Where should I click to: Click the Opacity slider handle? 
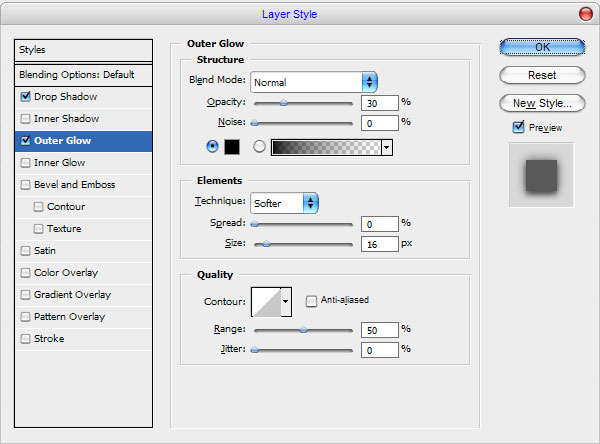(x=284, y=103)
